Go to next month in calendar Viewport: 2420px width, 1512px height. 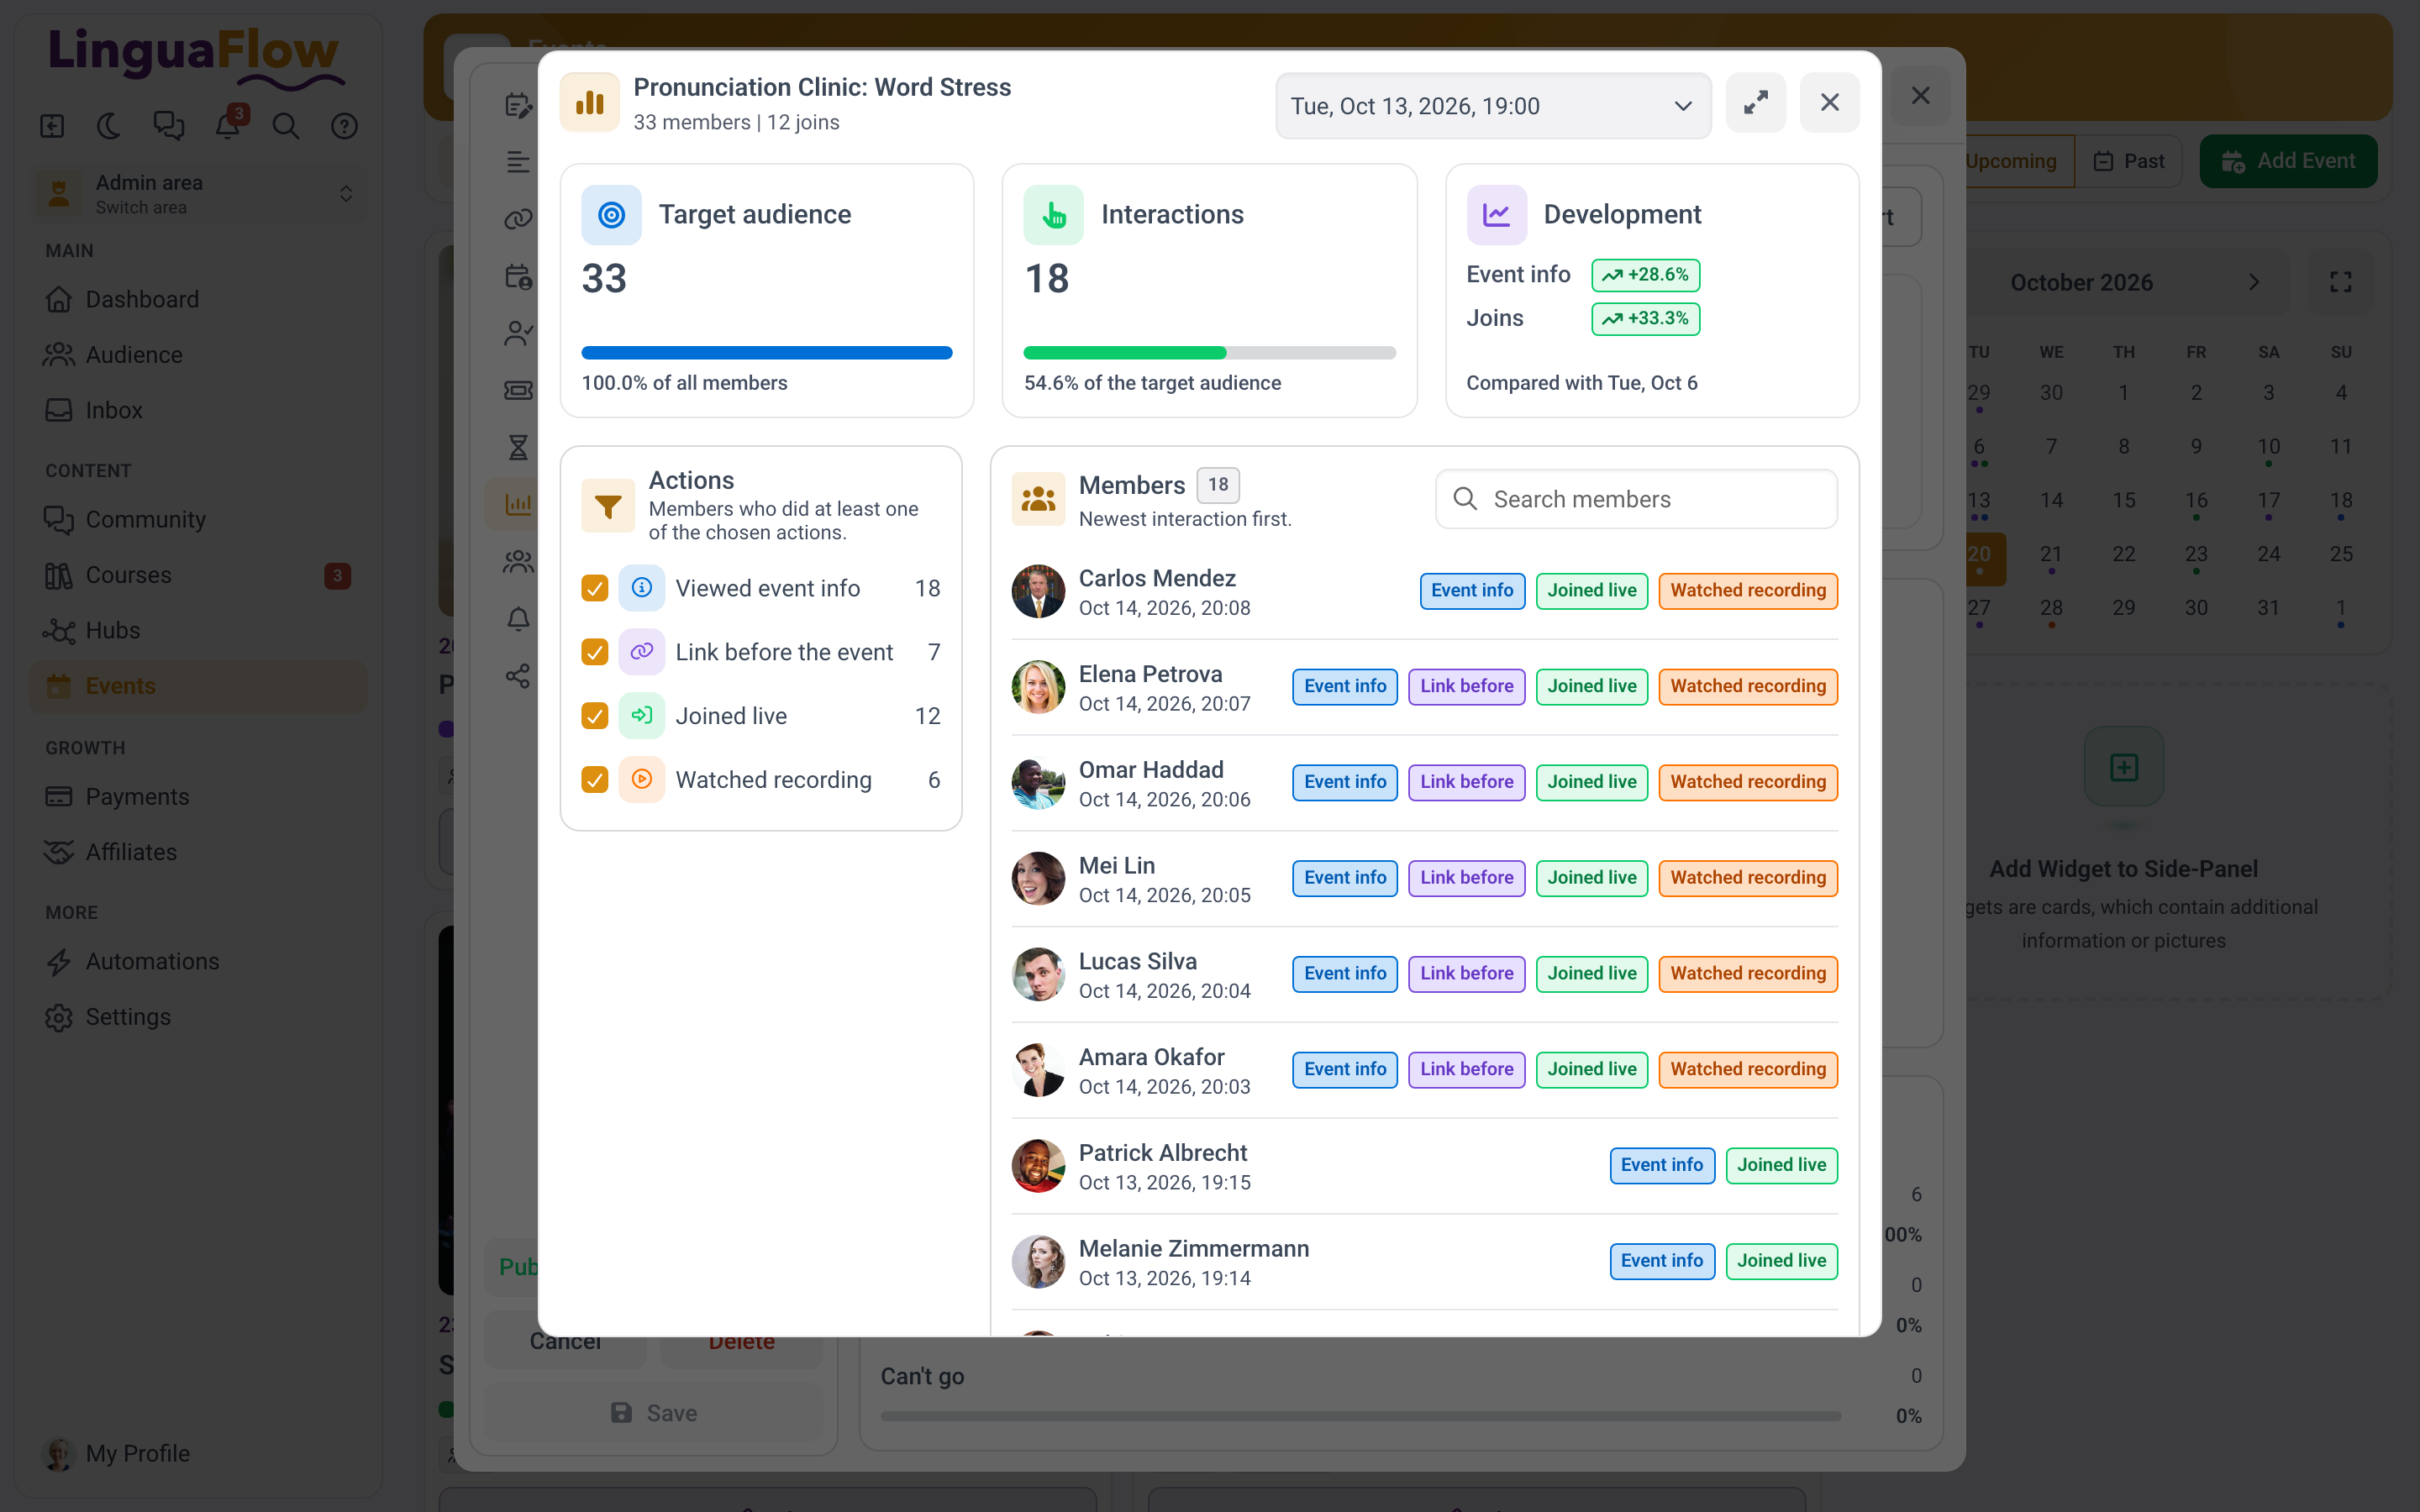pyautogui.click(x=2253, y=282)
